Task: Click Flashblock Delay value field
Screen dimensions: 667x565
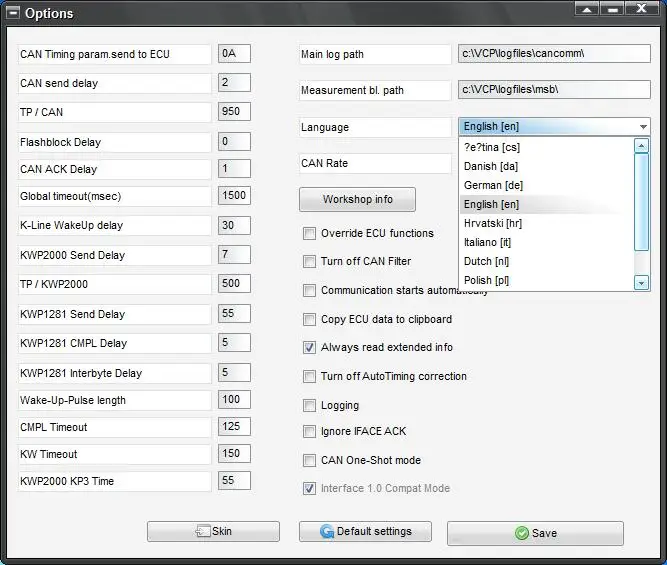Action: (x=234, y=141)
